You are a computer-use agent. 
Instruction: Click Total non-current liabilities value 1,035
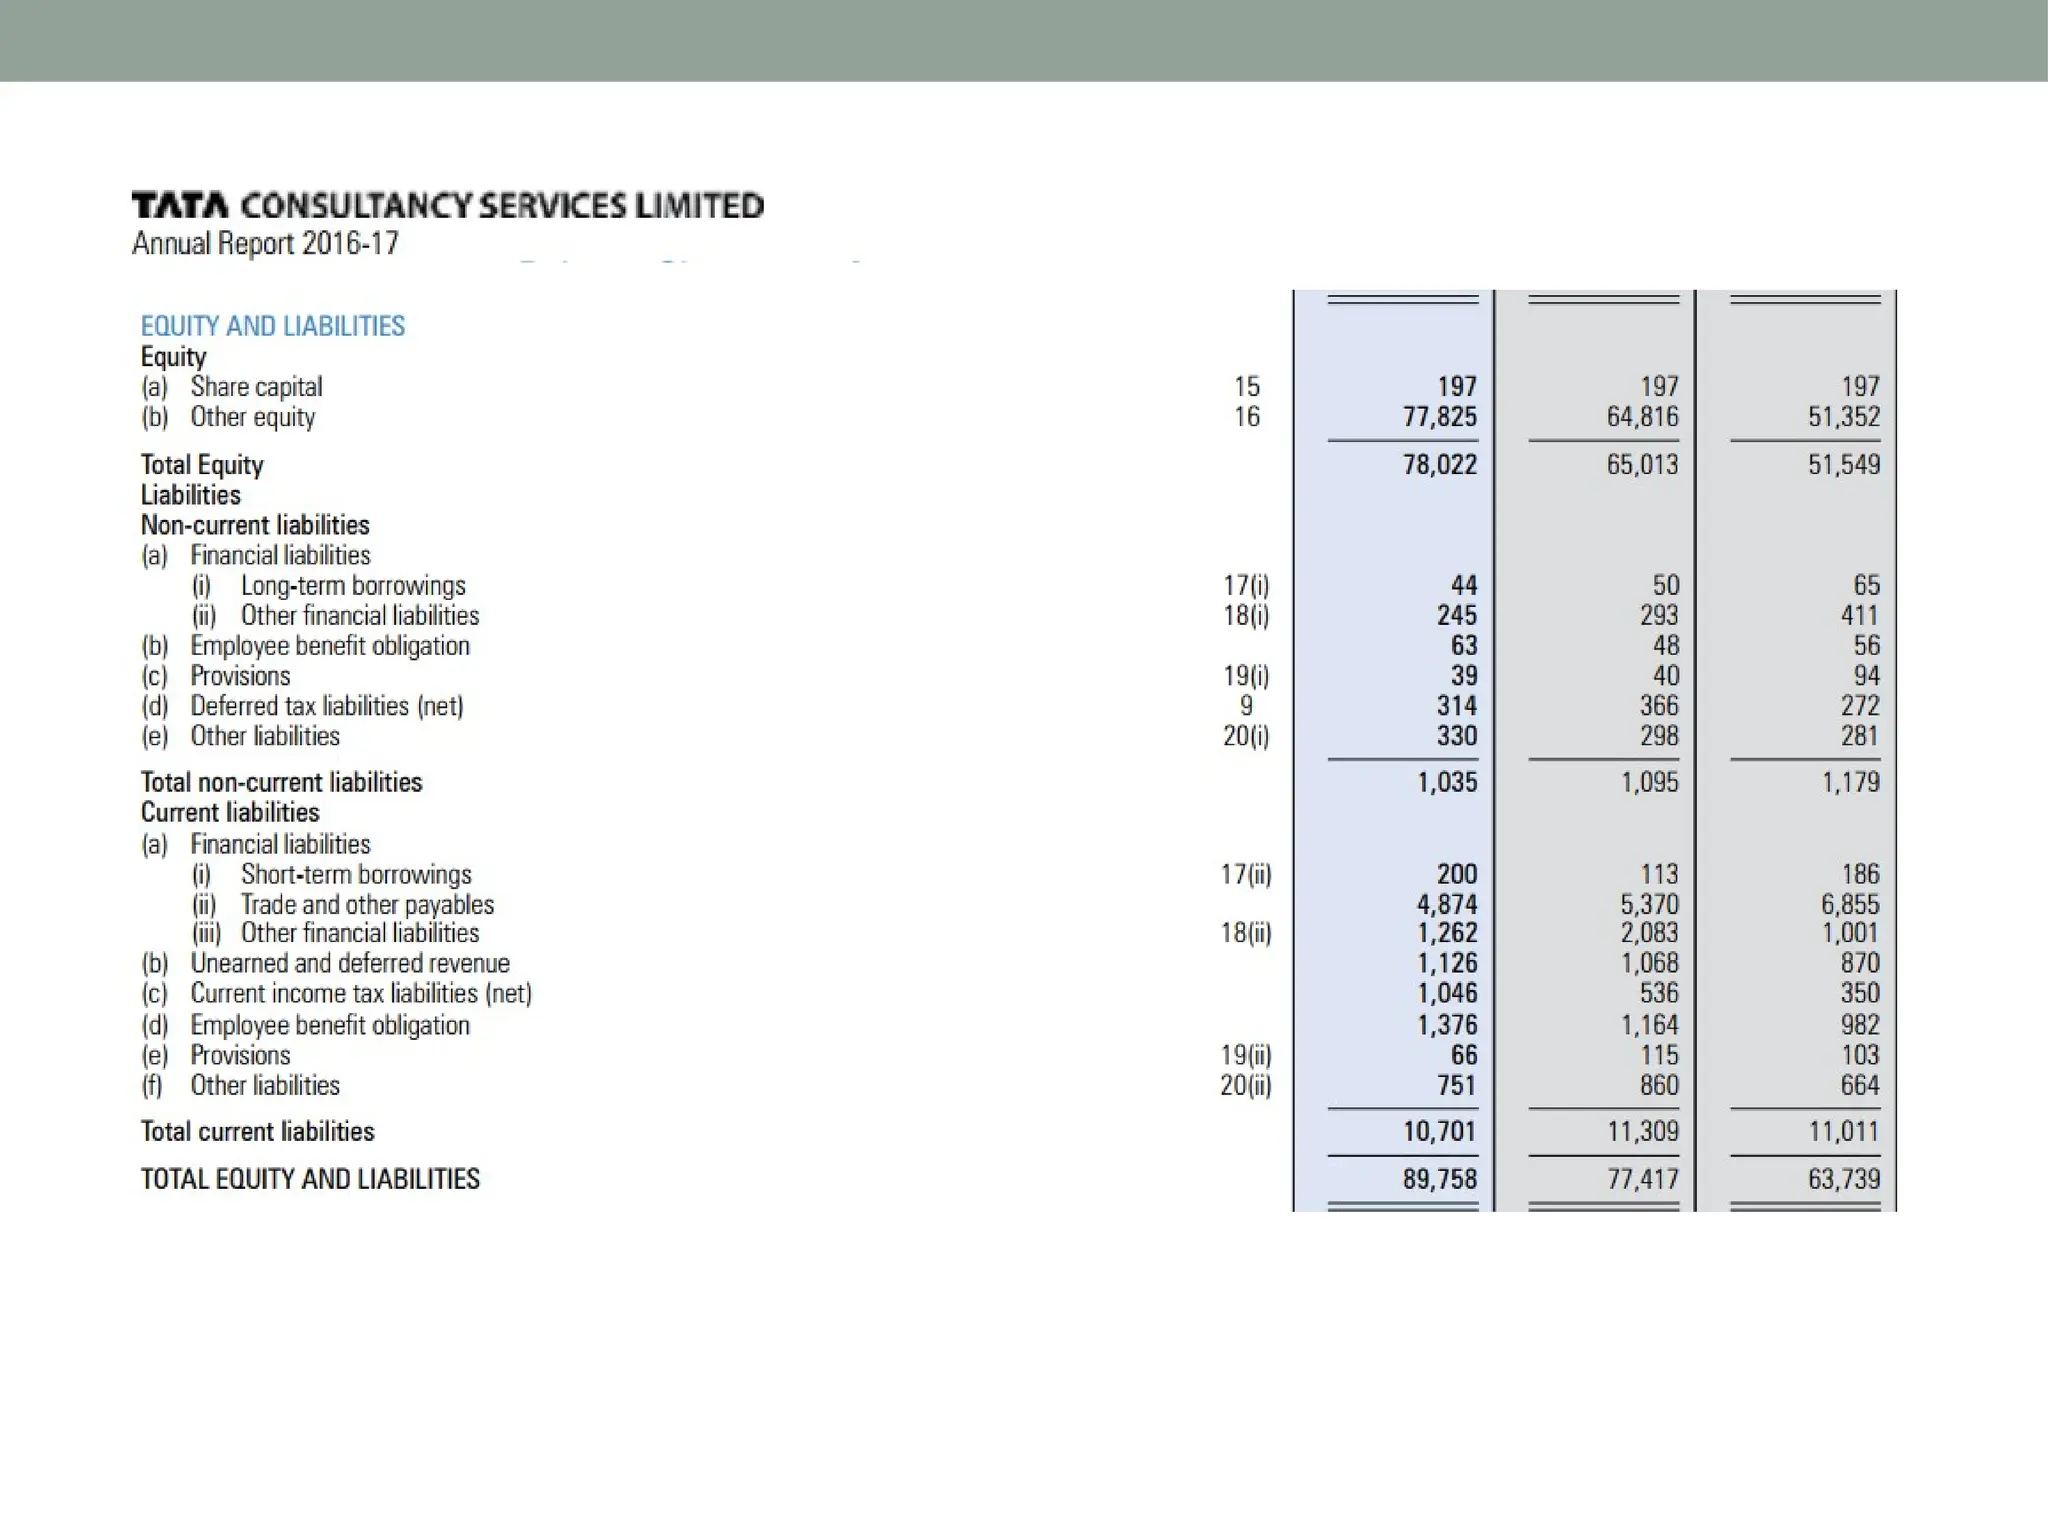(1446, 782)
